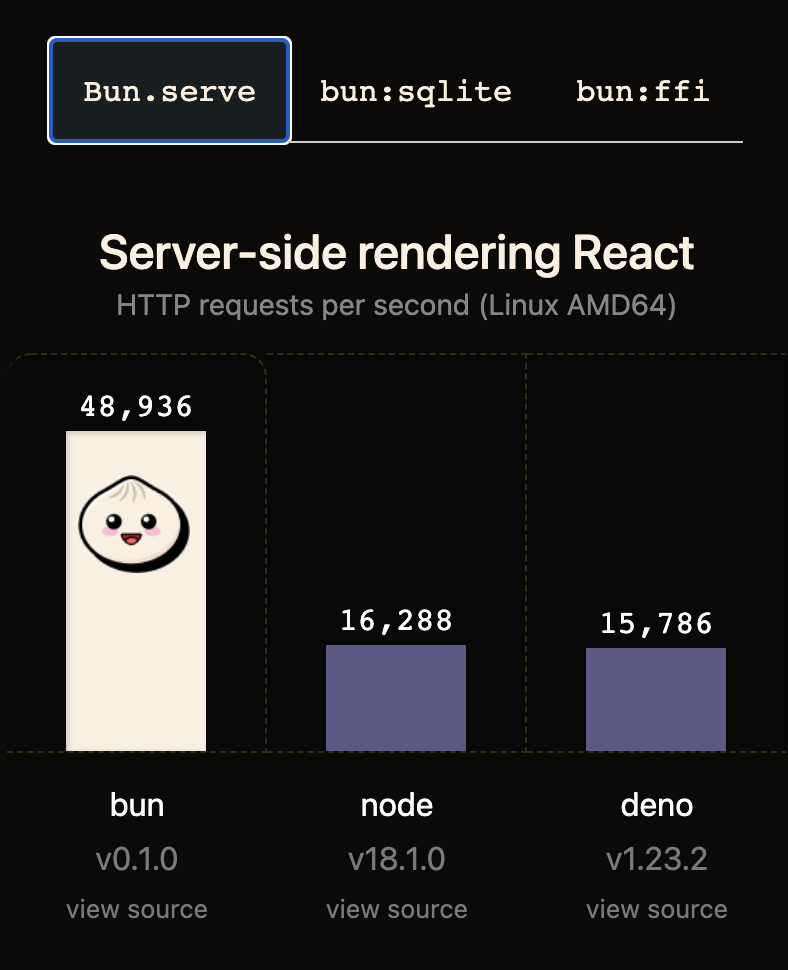The image size is (788, 970).
Task: Switch to the bun:sqlite tab
Action: point(416,92)
